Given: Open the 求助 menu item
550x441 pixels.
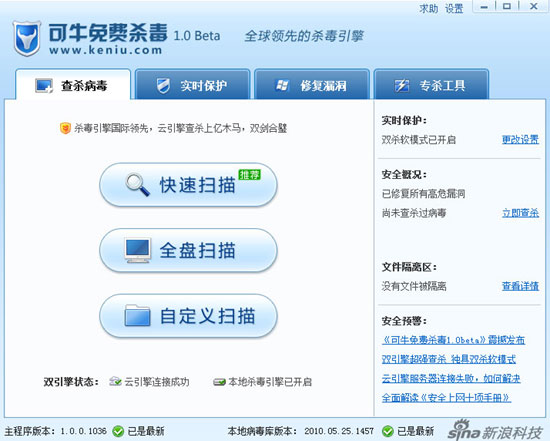Looking at the screenshot, I should 429,8.
